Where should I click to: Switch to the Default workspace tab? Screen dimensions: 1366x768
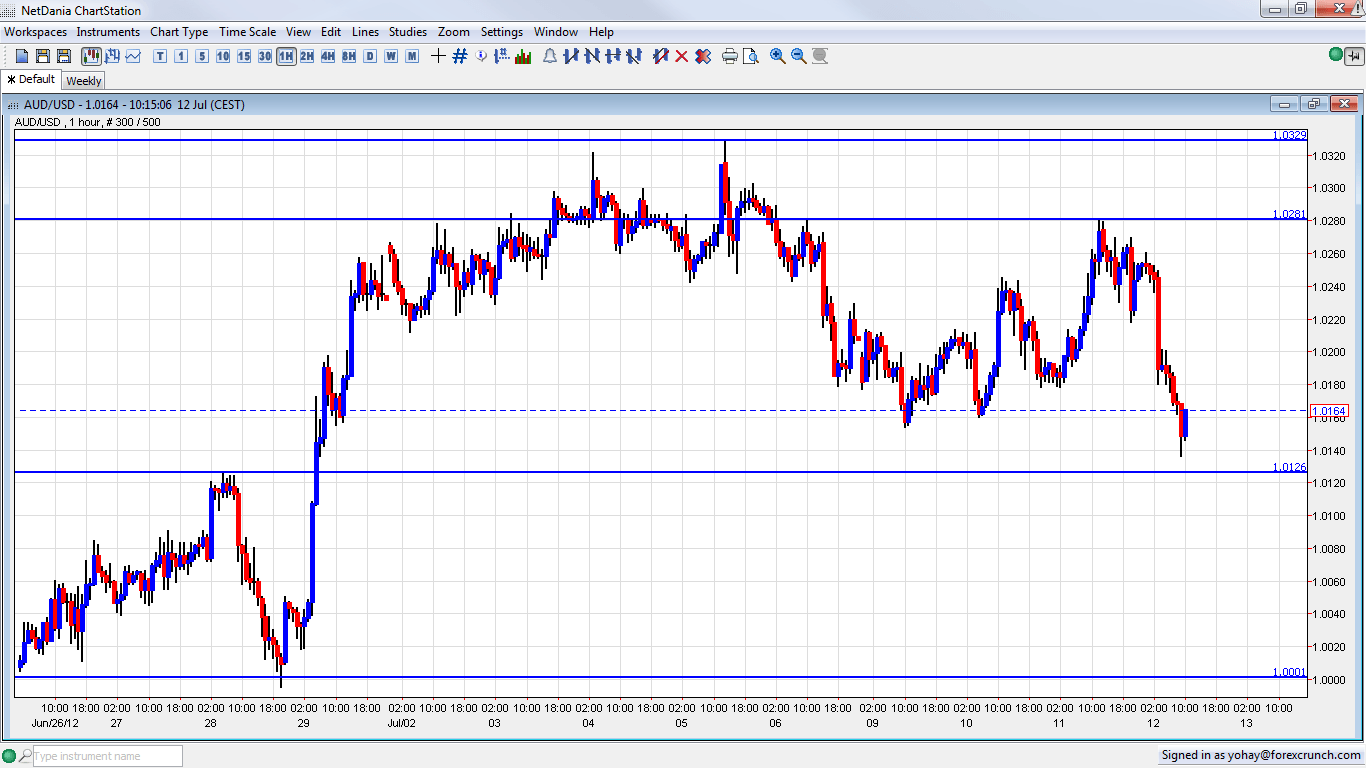click(31, 79)
